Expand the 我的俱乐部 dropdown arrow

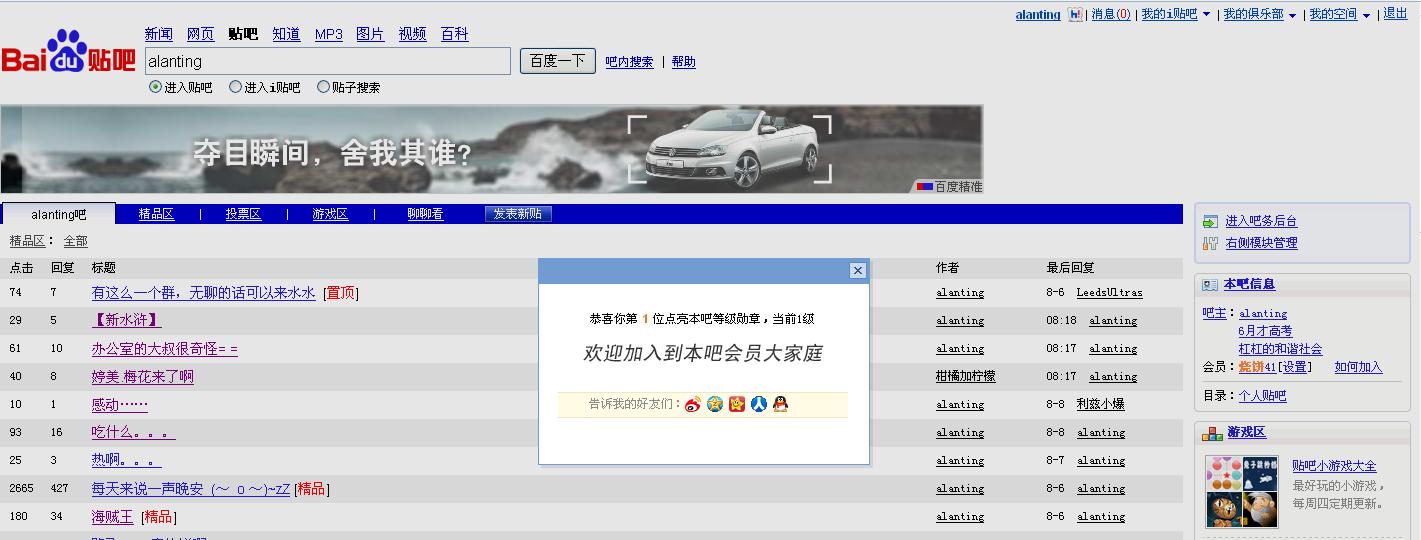tap(1292, 15)
